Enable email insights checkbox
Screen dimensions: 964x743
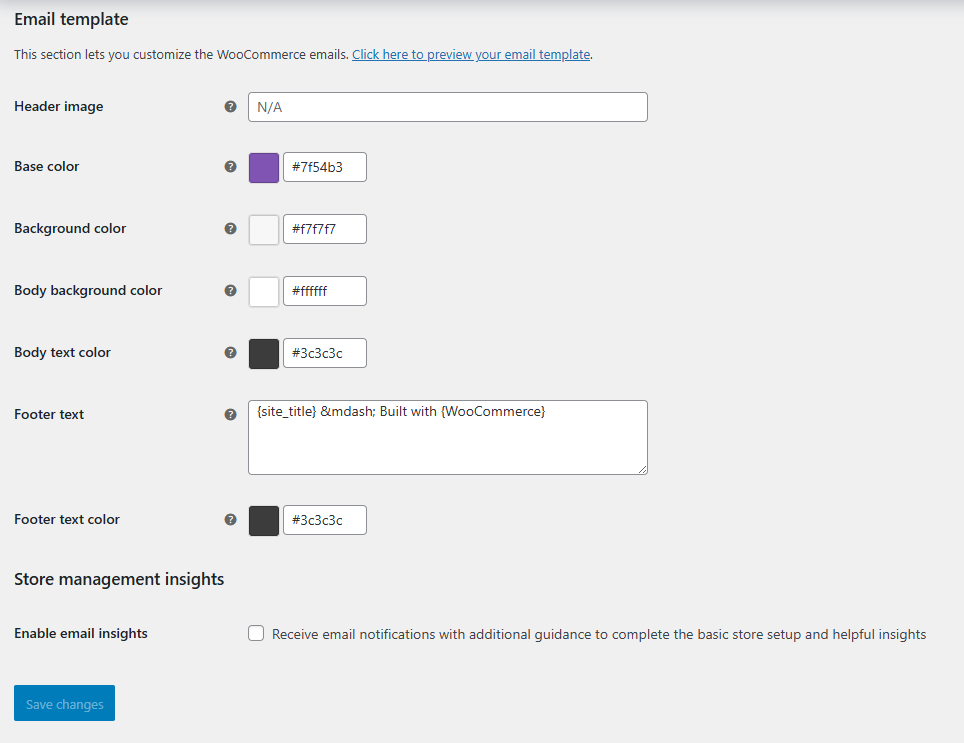[256, 633]
